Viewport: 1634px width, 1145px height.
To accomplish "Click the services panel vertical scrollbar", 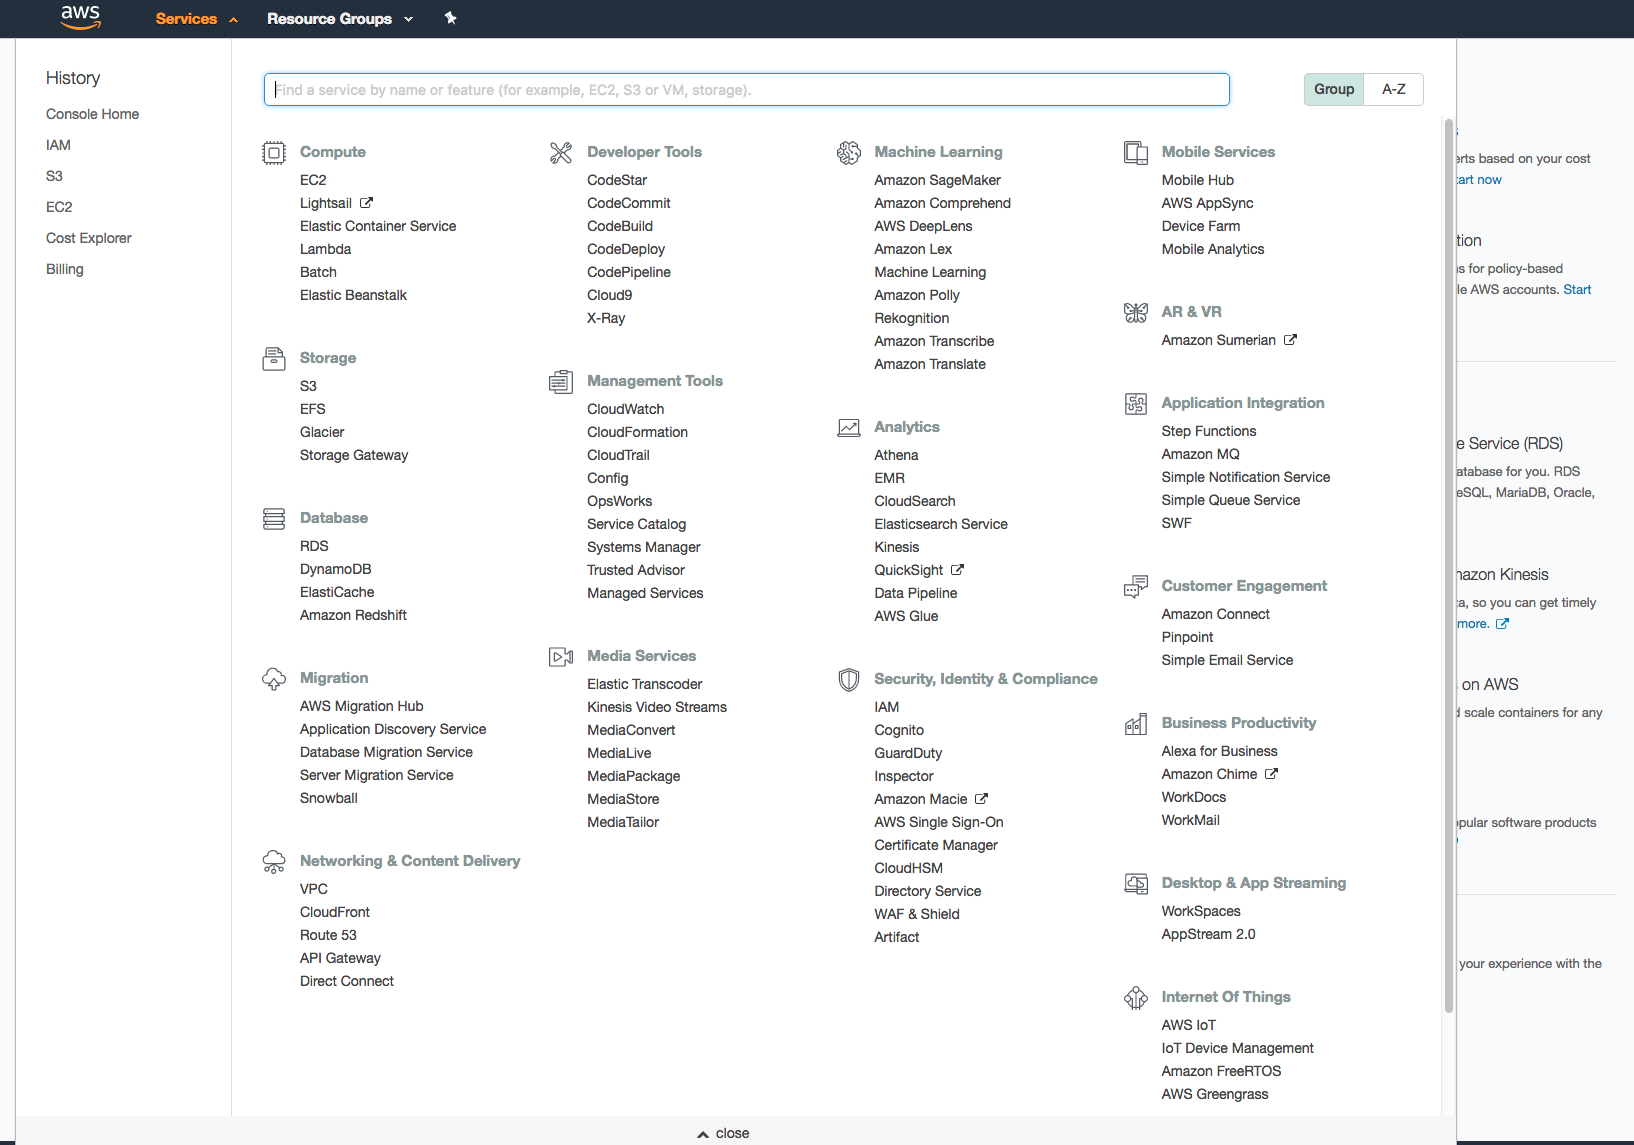I will 1448,565.
